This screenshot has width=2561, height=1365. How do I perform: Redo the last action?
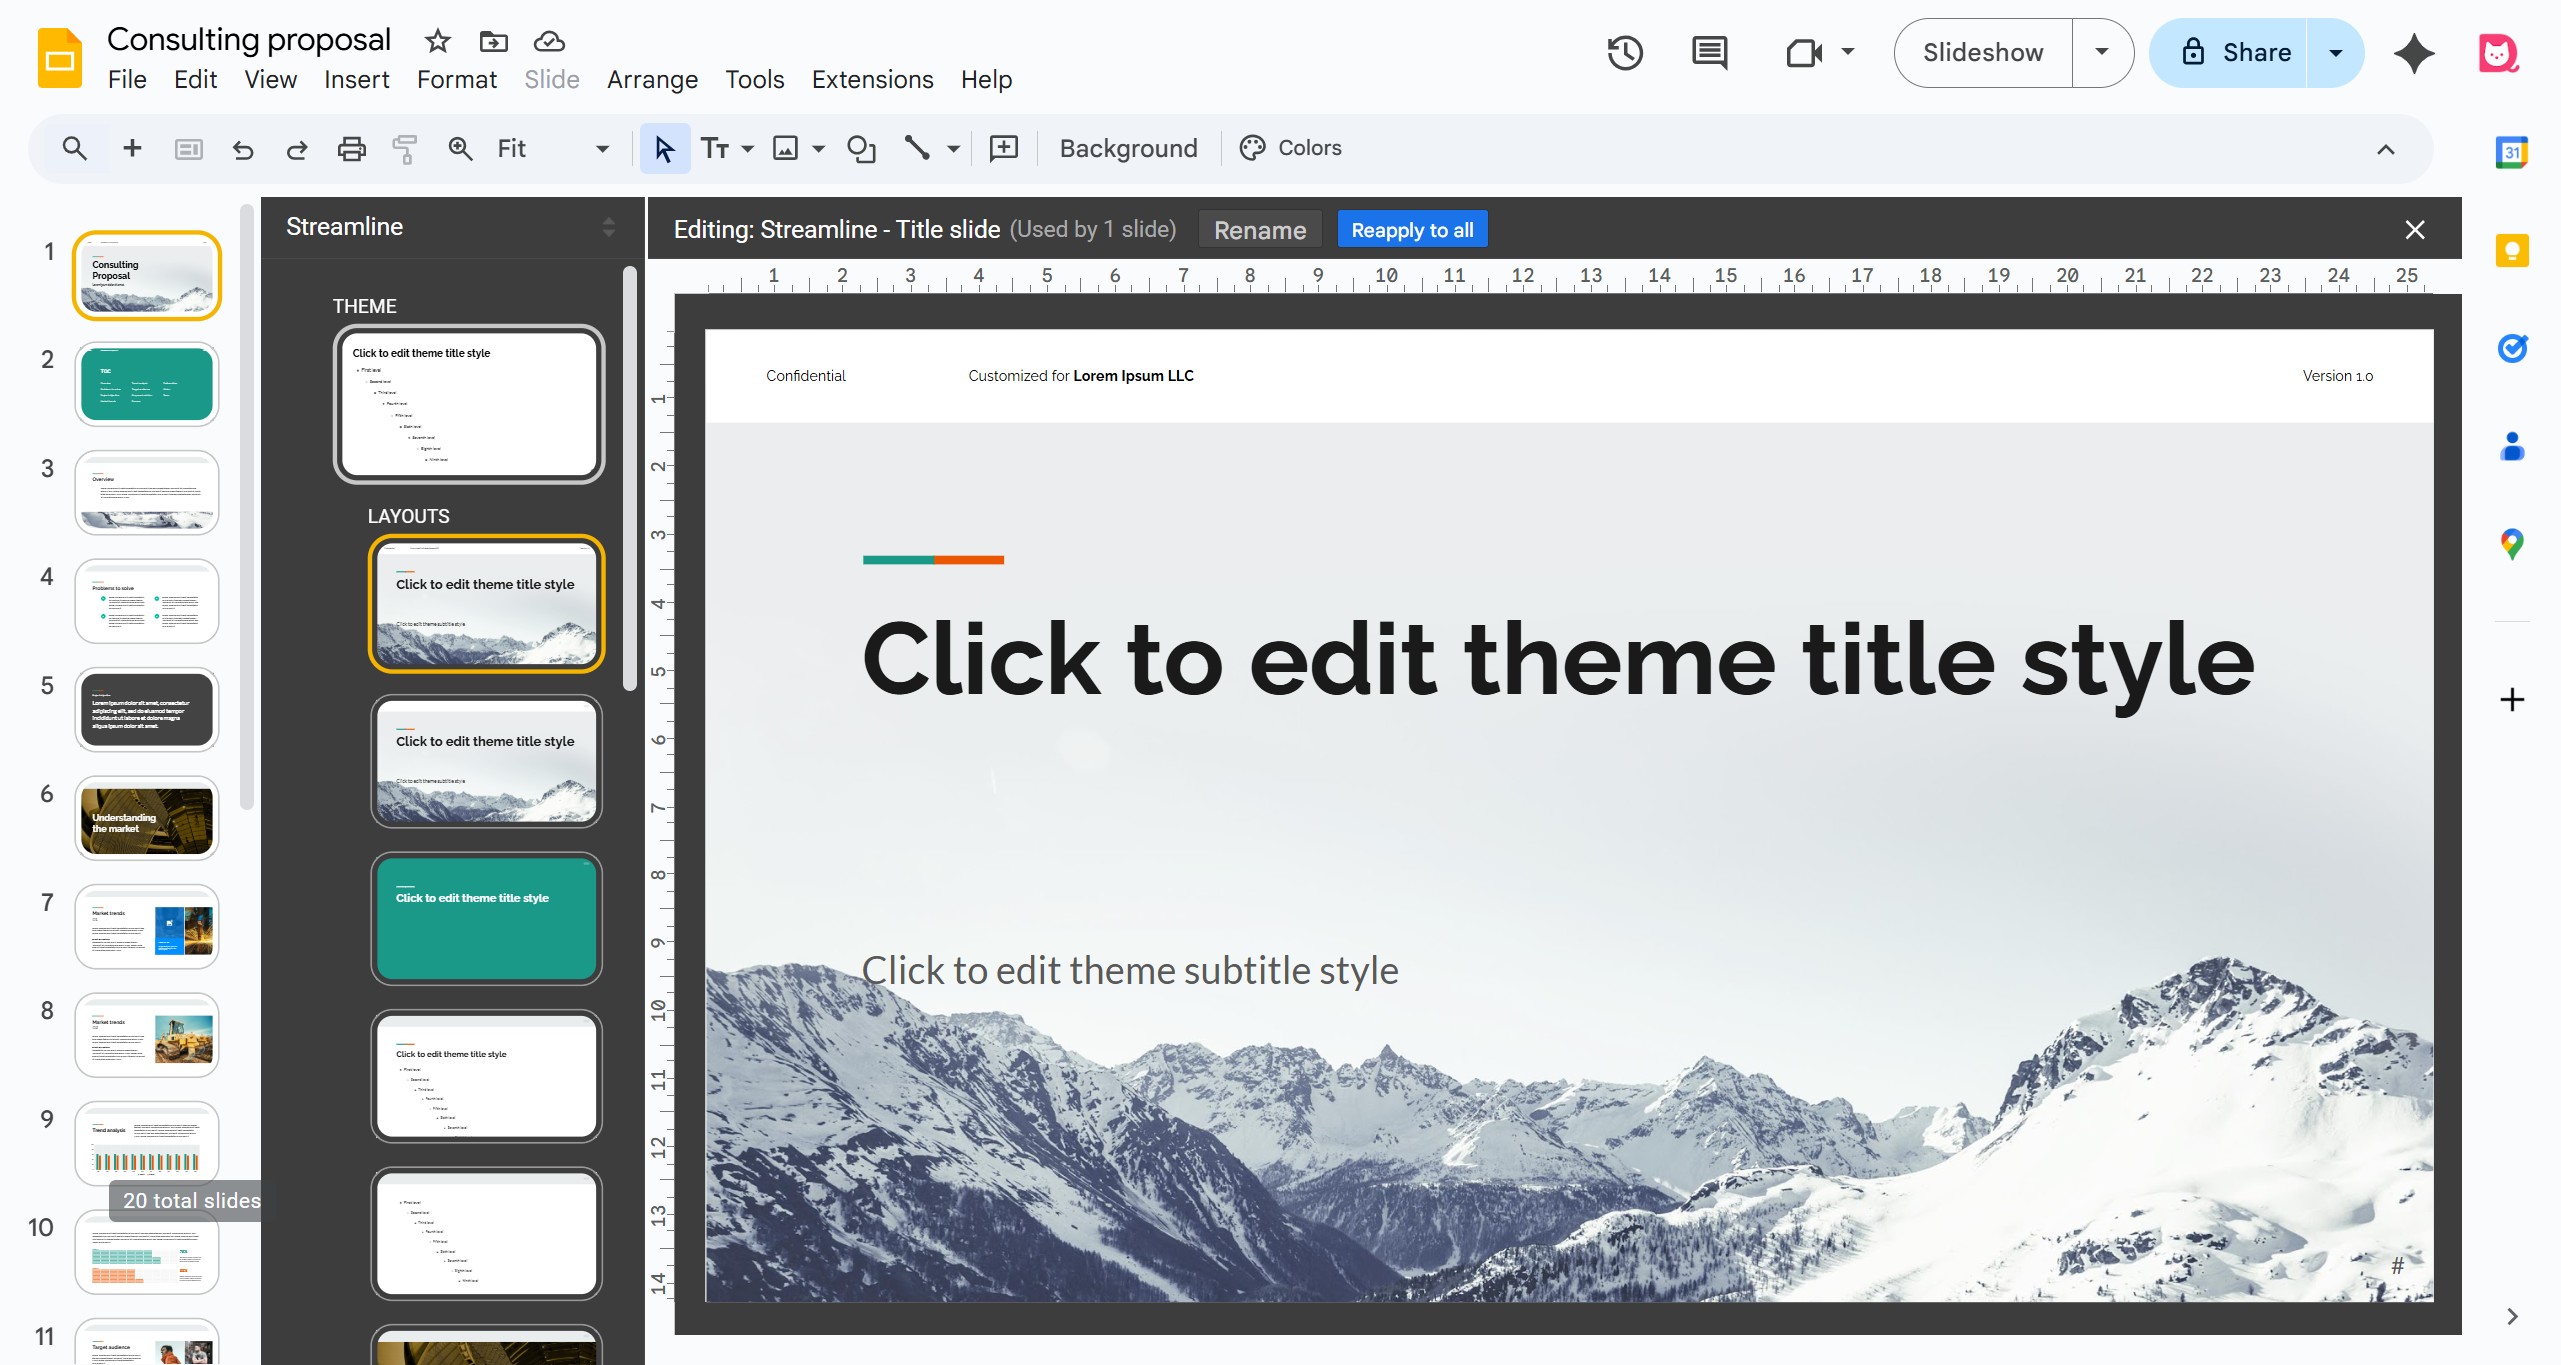pyautogui.click(x=296, y=149)
